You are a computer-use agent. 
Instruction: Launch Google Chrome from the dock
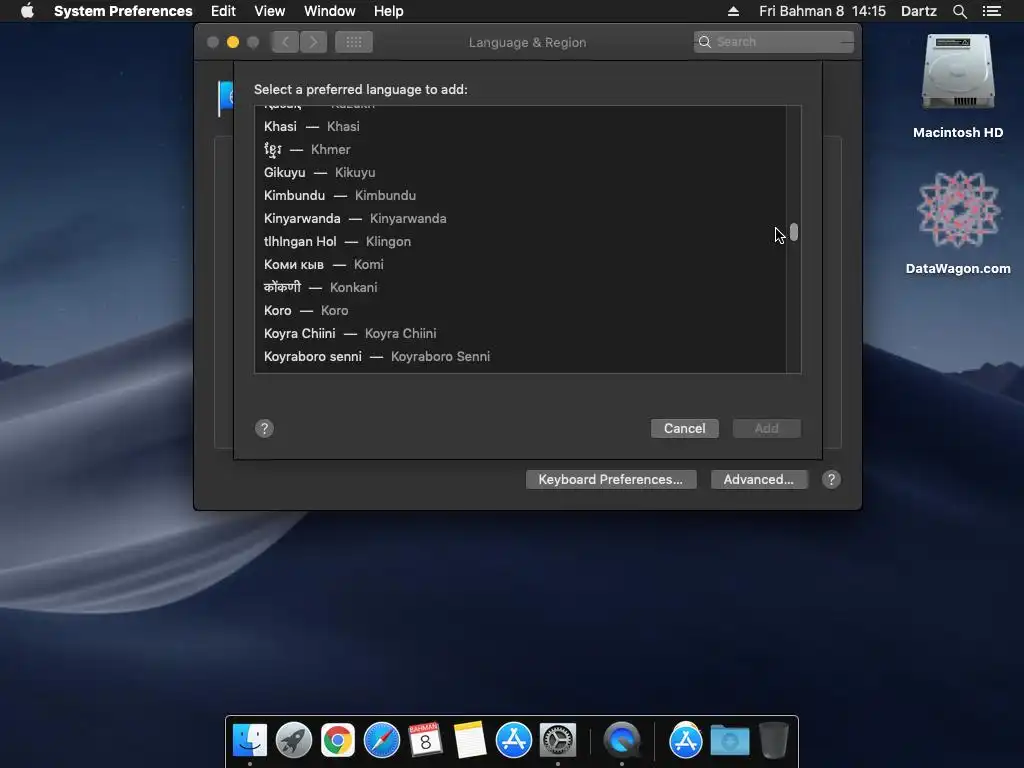click(338, 740)
